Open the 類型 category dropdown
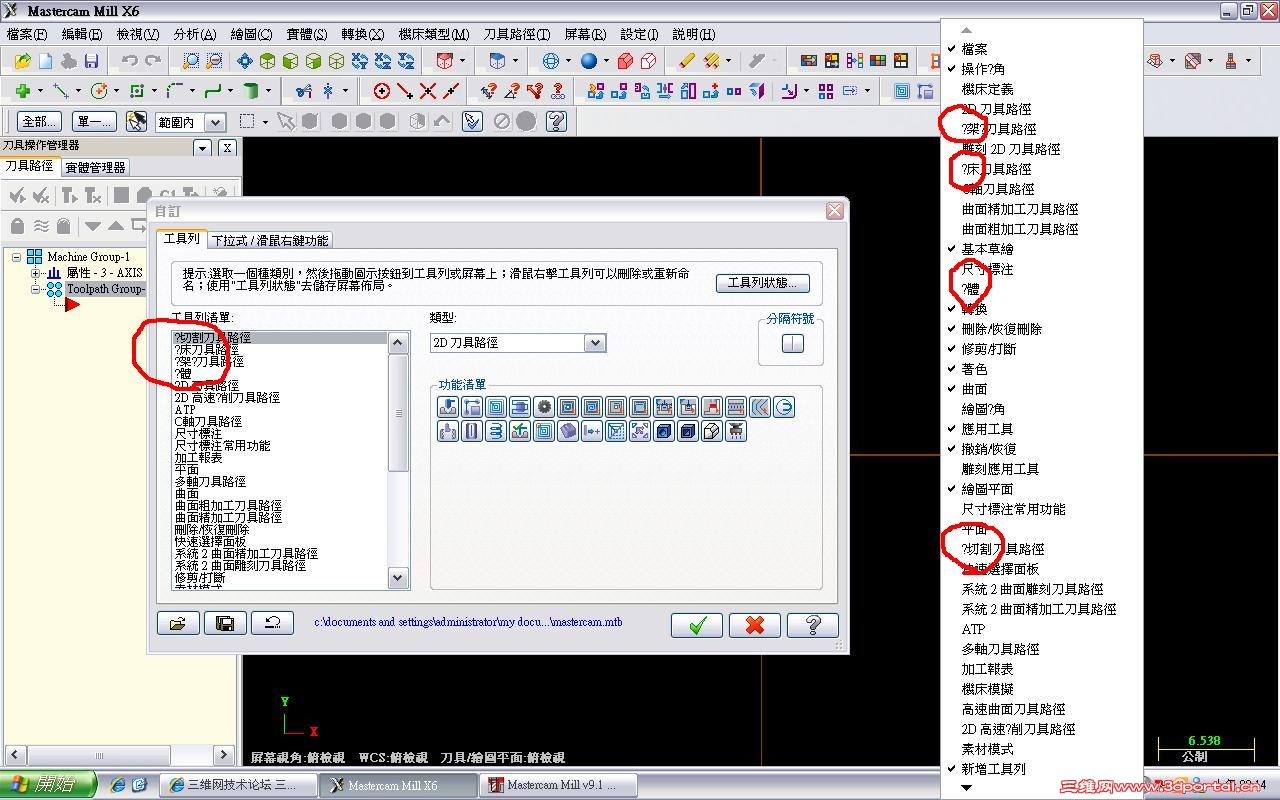 (x=595, y=343)
